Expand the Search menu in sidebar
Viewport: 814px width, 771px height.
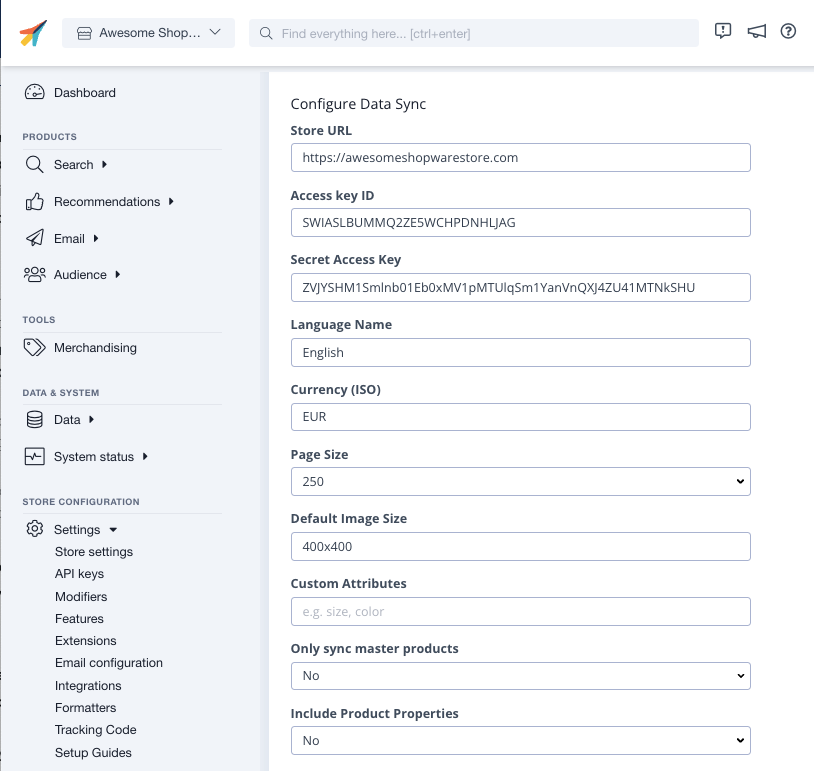pos(74,165)
